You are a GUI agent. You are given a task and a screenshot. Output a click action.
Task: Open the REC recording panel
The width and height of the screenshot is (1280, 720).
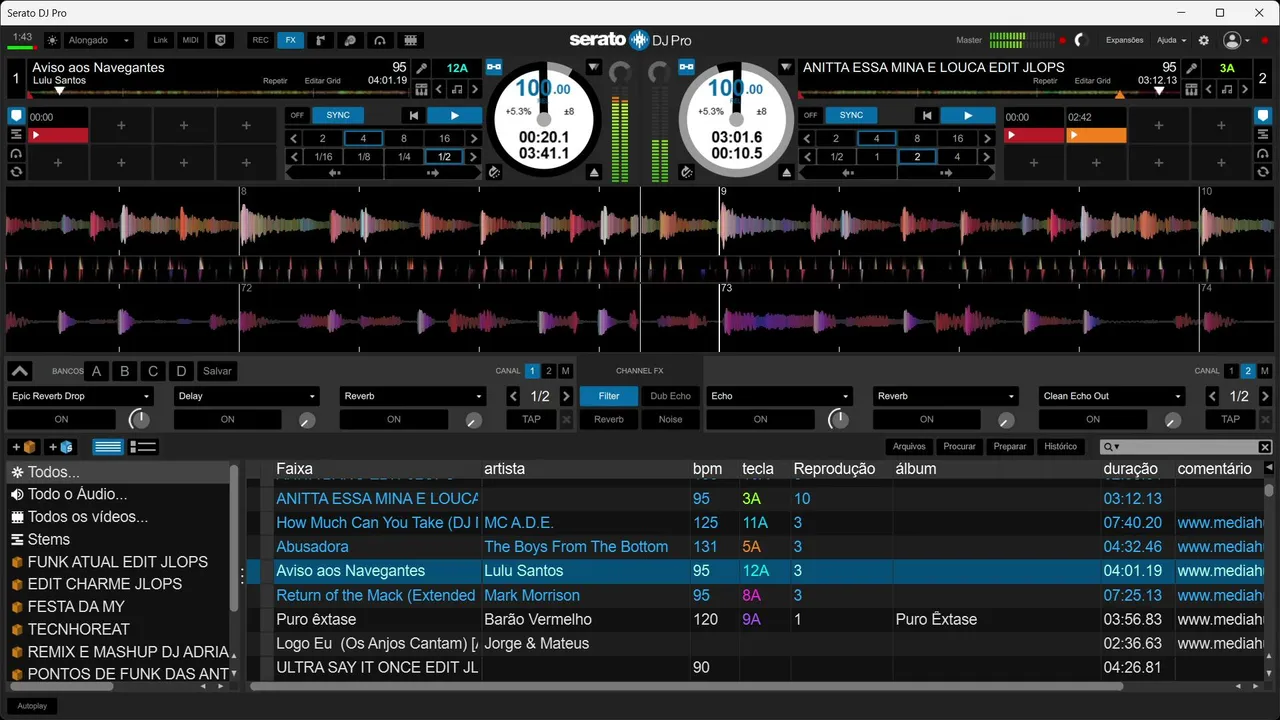(261, 40)
